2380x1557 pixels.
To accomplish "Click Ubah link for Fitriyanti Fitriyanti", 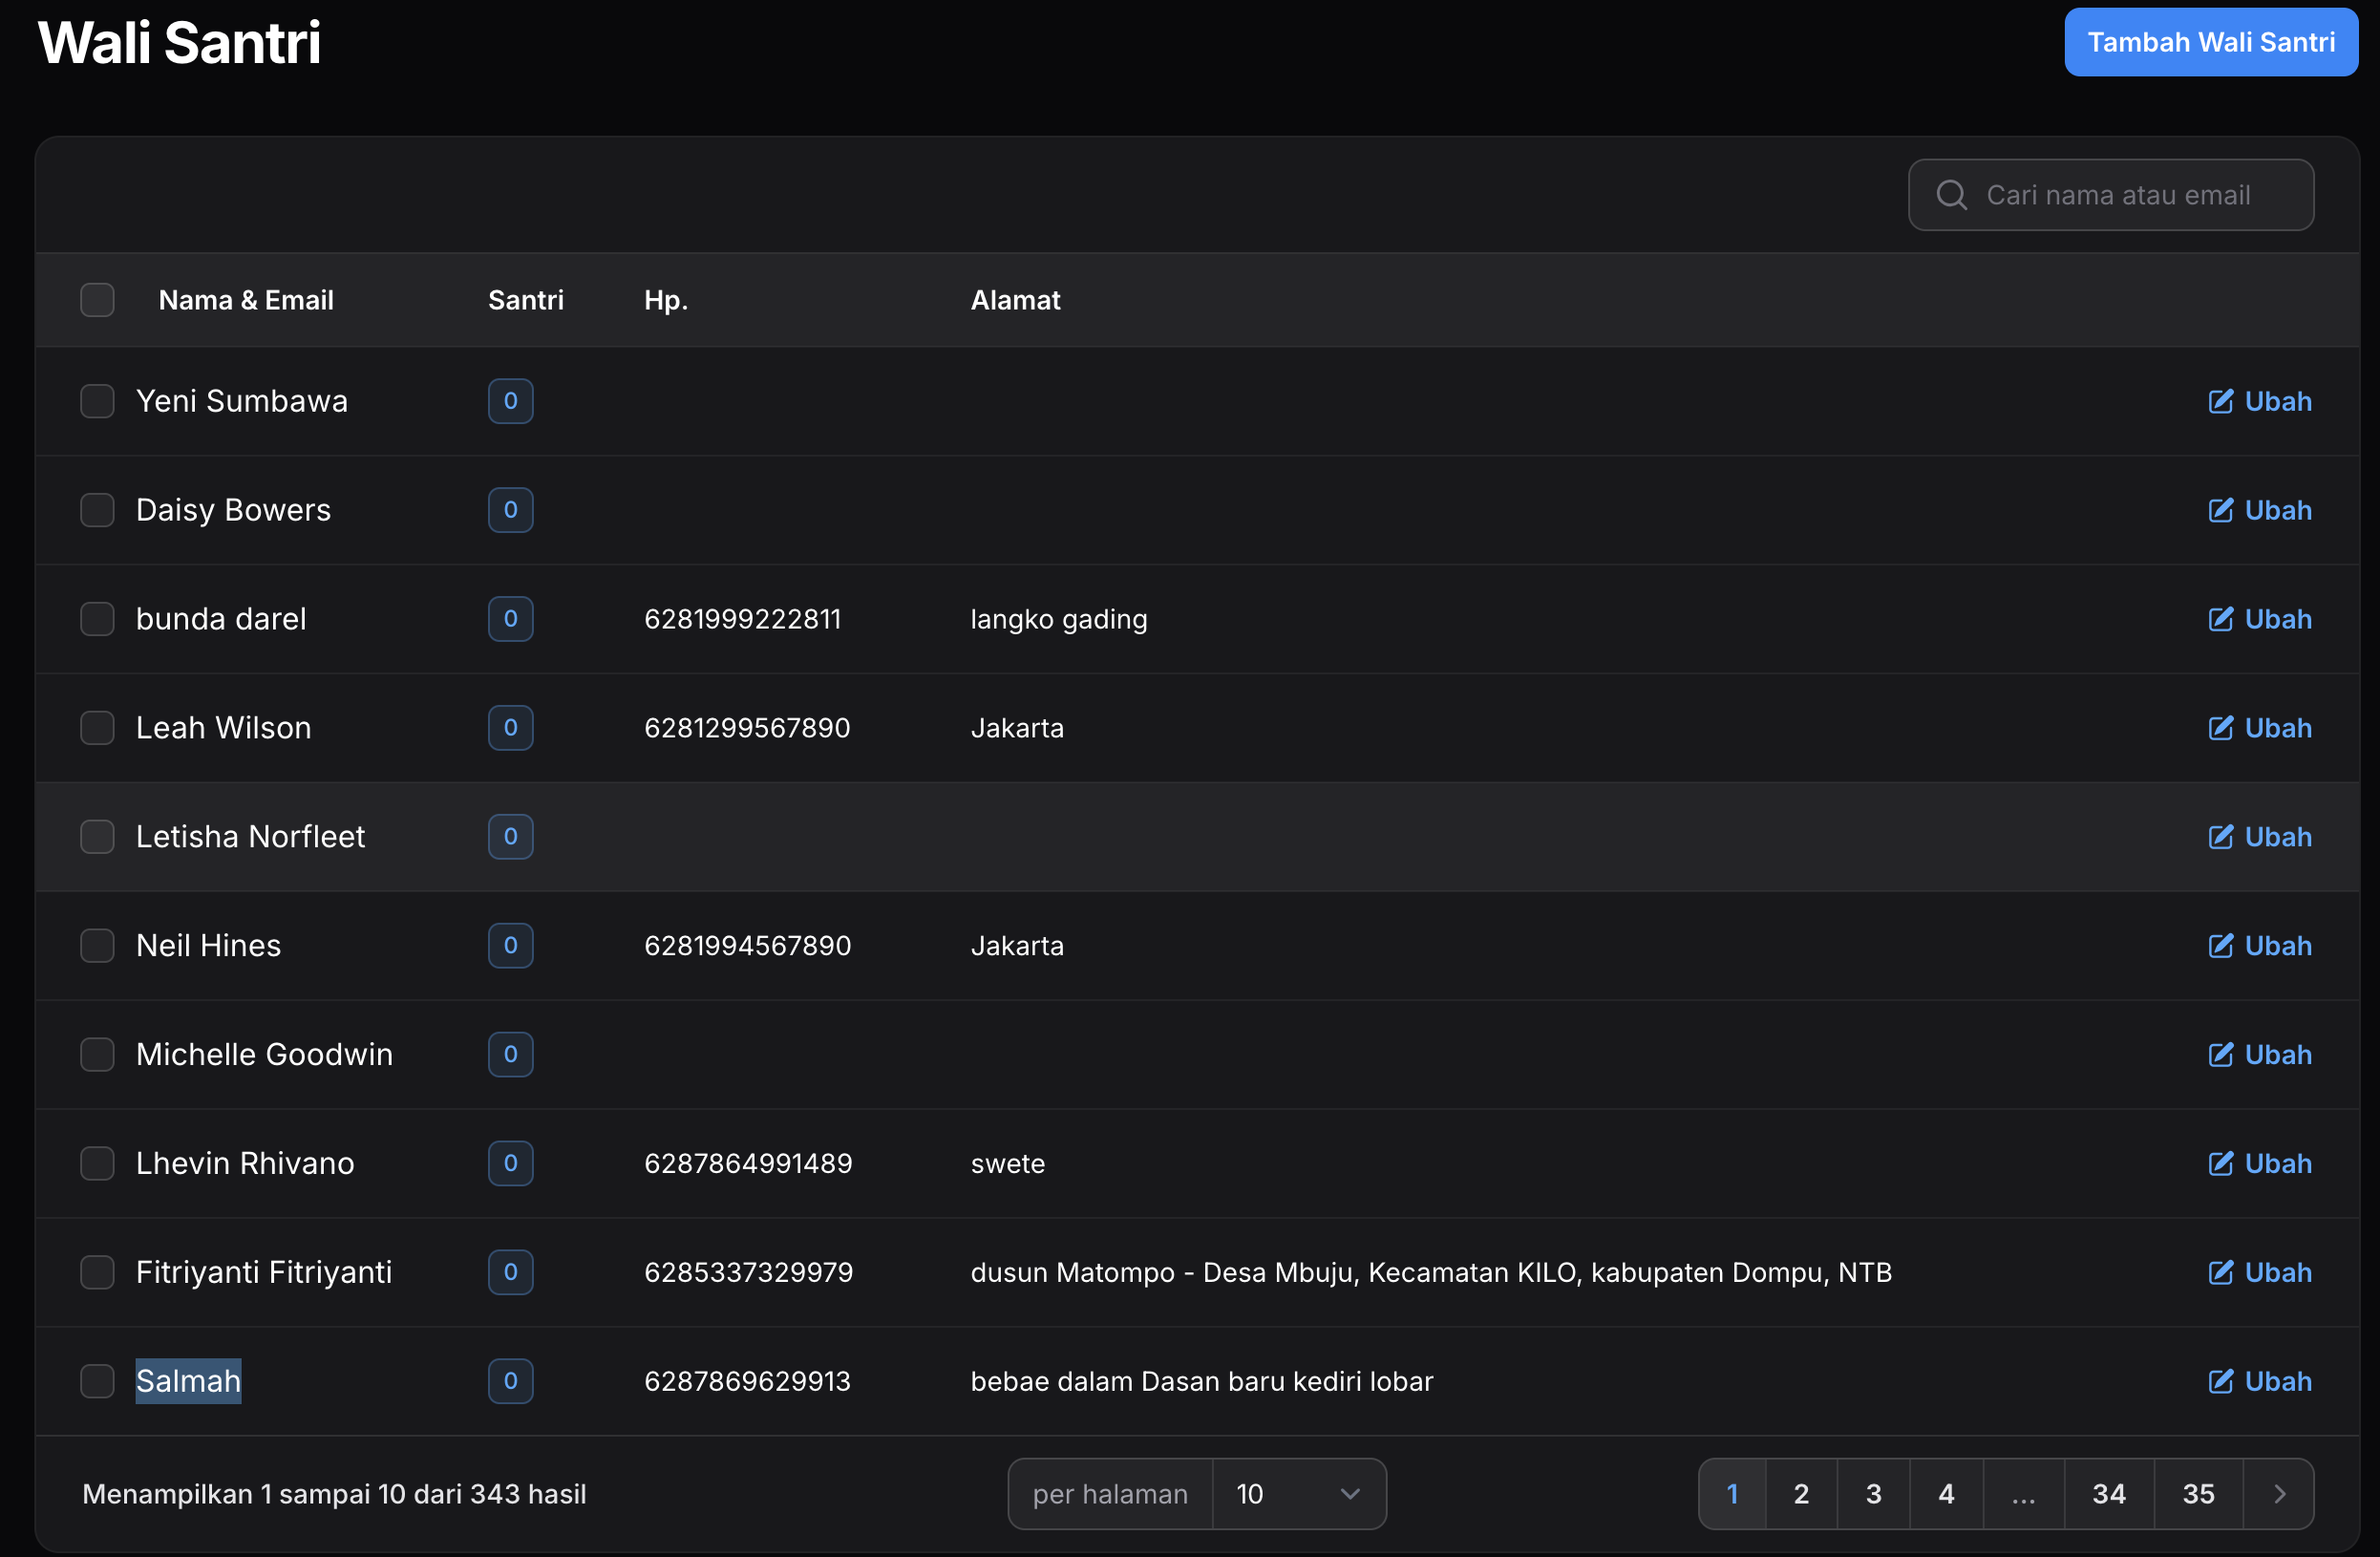I will (2260, 1272).
